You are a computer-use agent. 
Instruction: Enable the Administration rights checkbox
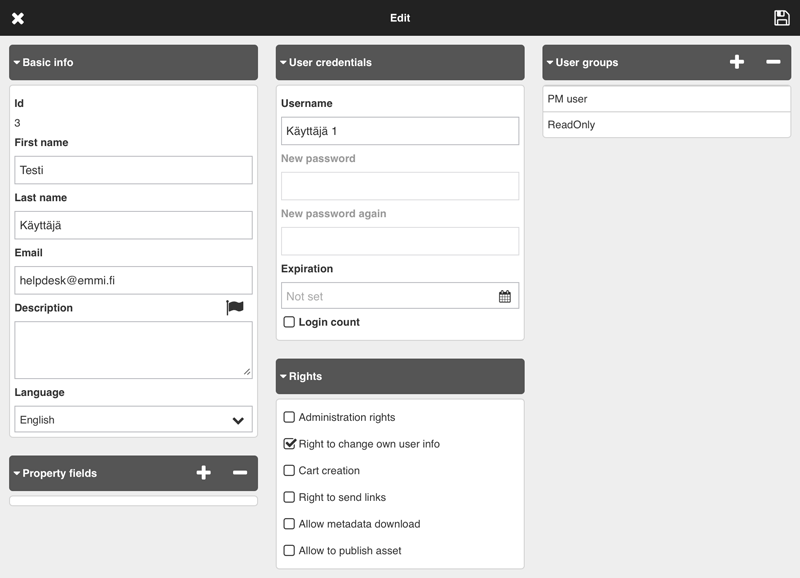[x=290, y=417]
